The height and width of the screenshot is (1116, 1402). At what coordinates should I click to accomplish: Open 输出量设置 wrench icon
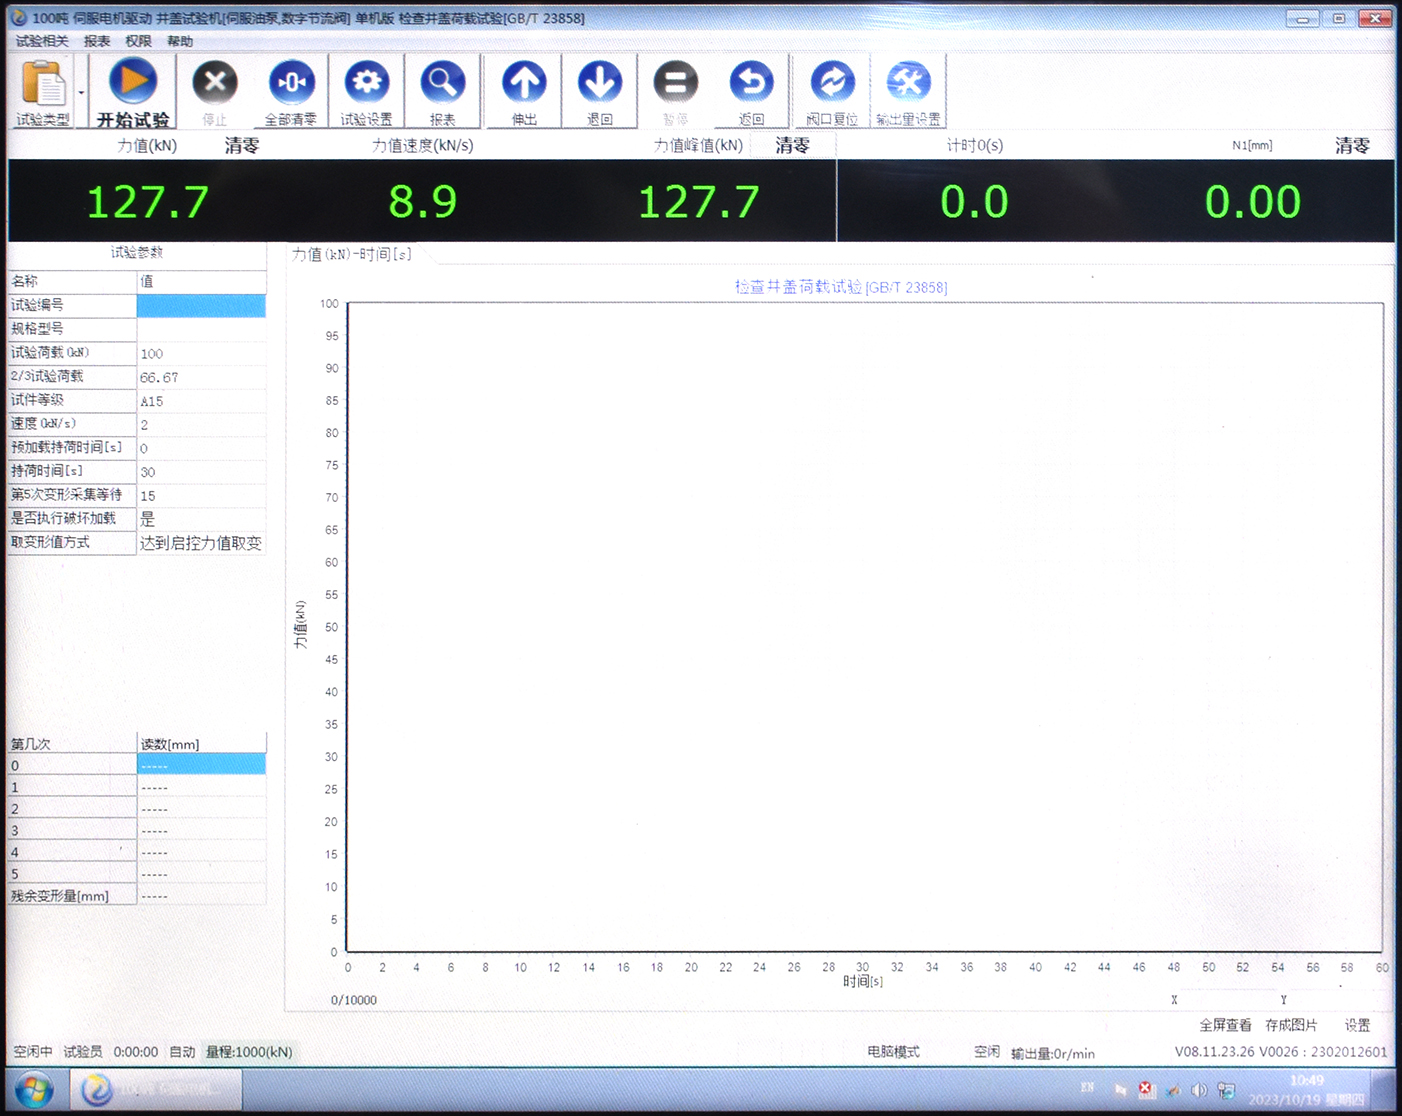coord(908,83)
